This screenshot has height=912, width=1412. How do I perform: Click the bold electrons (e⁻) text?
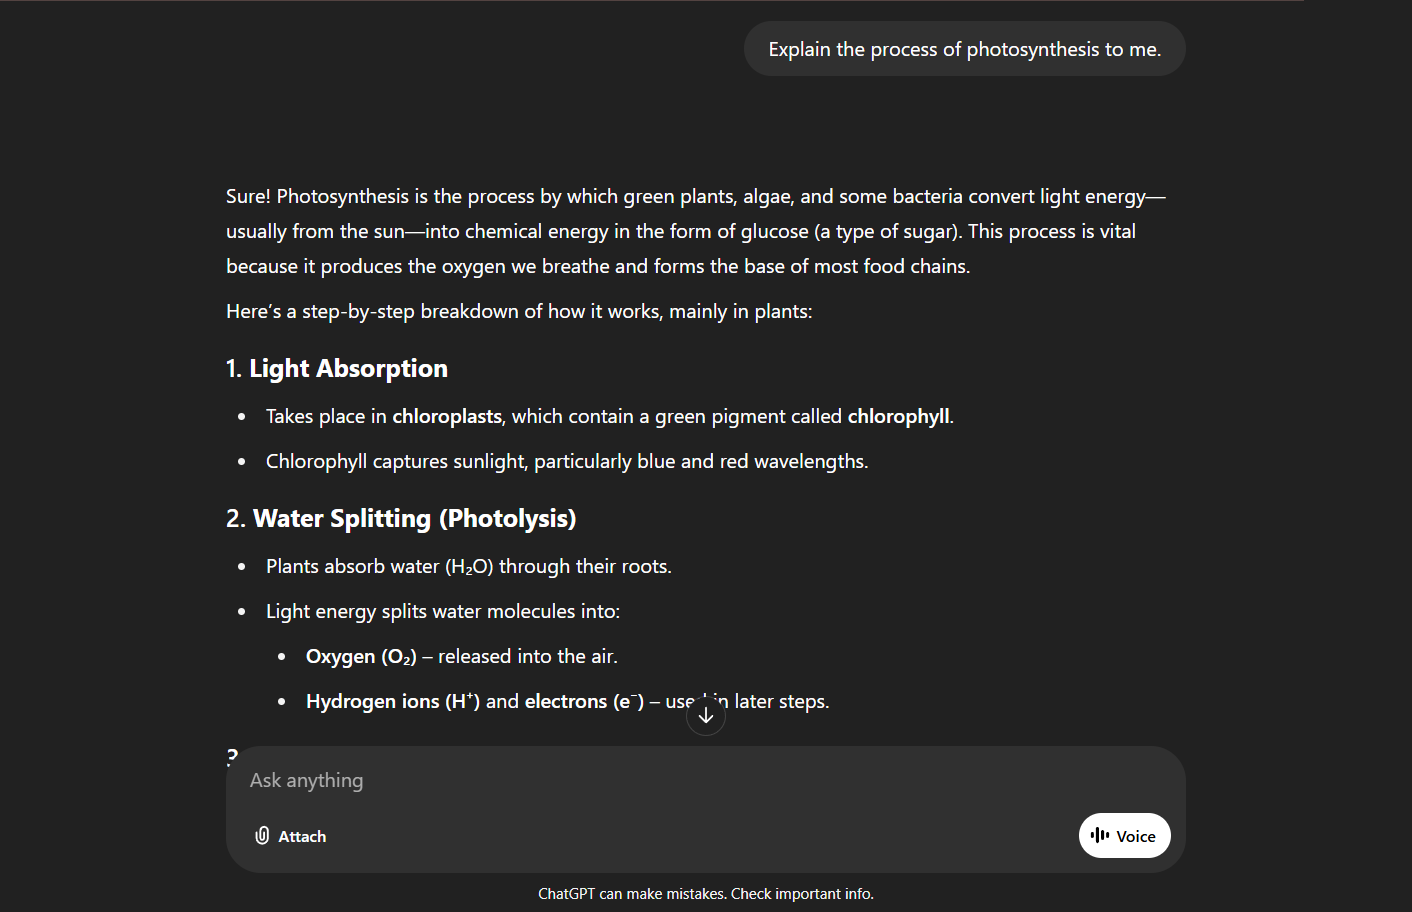coord(584,702)
